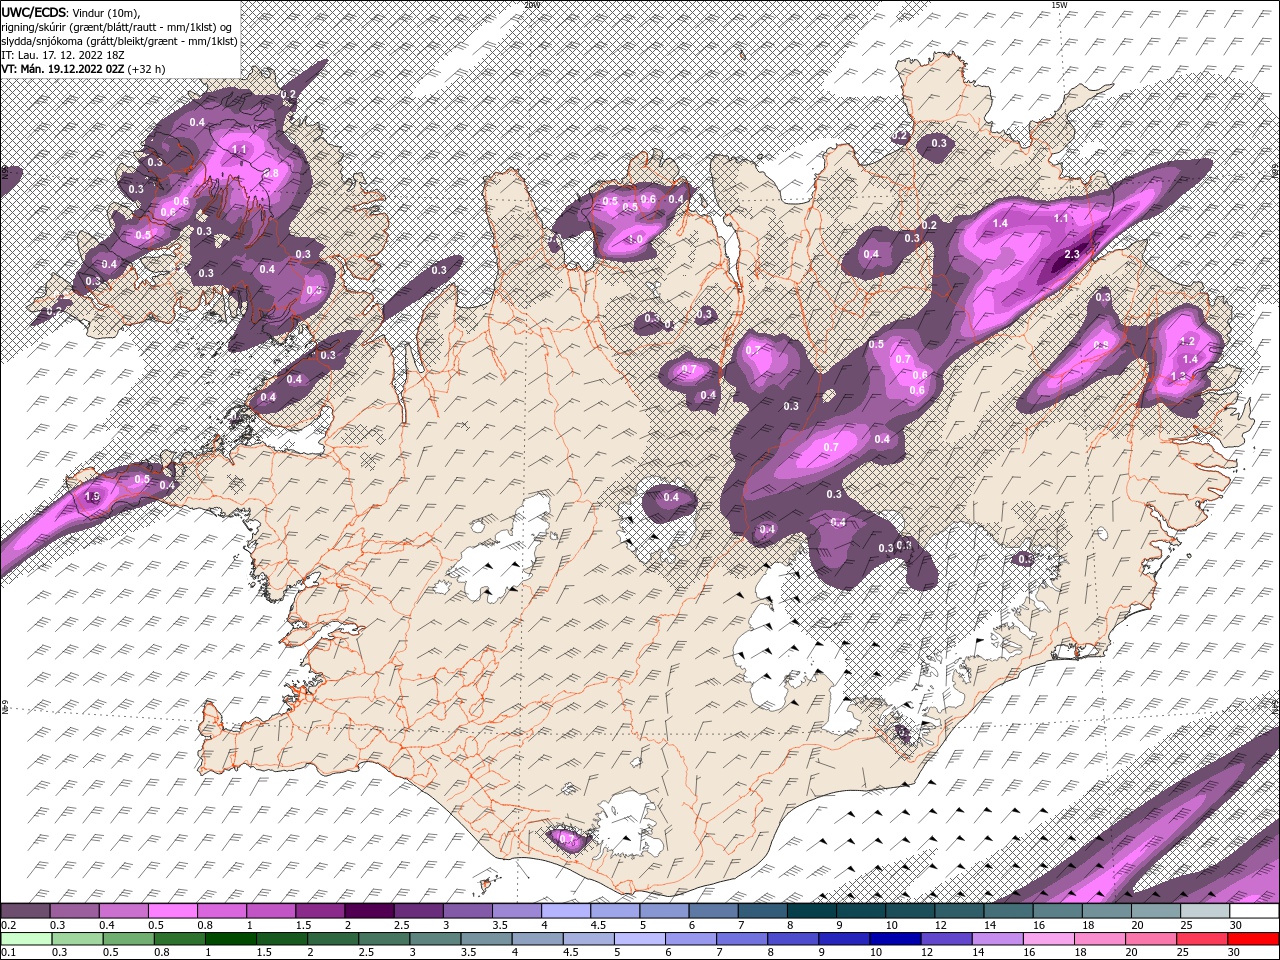Screen dimensions: 1280x960
Task: Select the darkest green swatch labeled 1 in the green row
Action: (x=230, y=939)
